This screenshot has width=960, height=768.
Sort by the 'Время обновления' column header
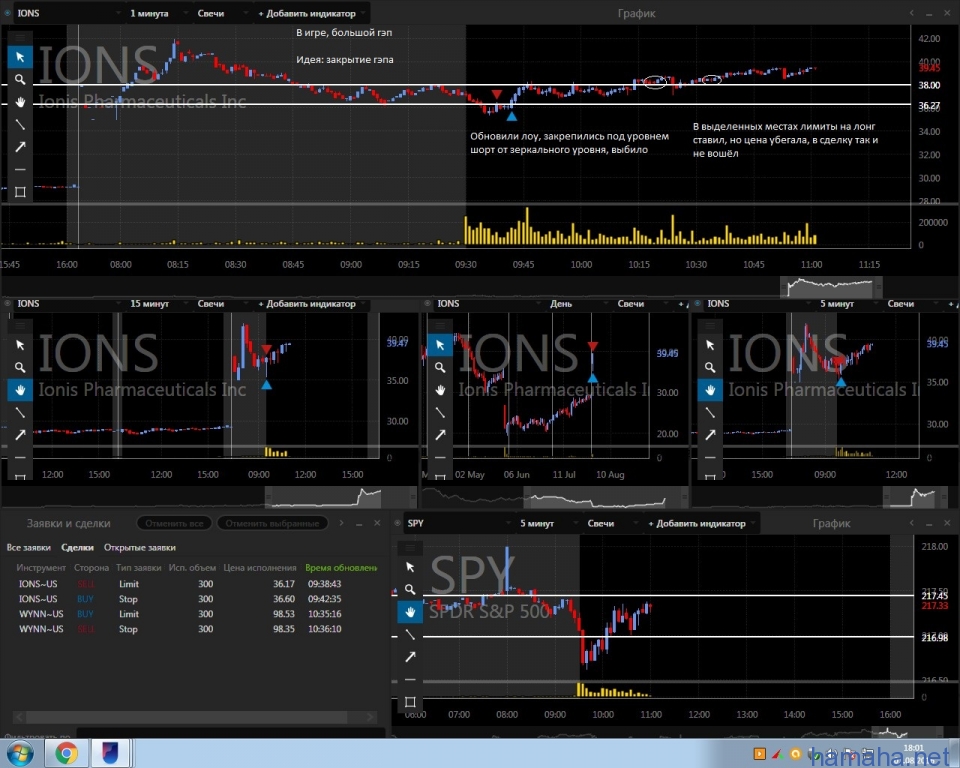click(x=342, y=568)
